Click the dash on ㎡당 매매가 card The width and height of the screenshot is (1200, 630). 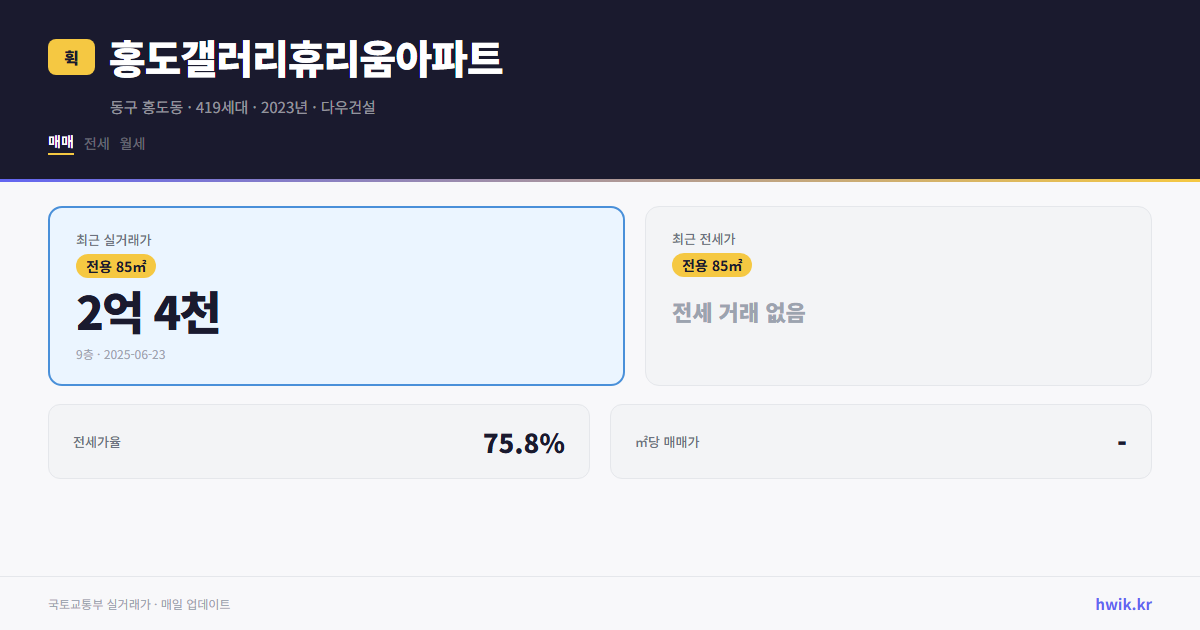1120,441
